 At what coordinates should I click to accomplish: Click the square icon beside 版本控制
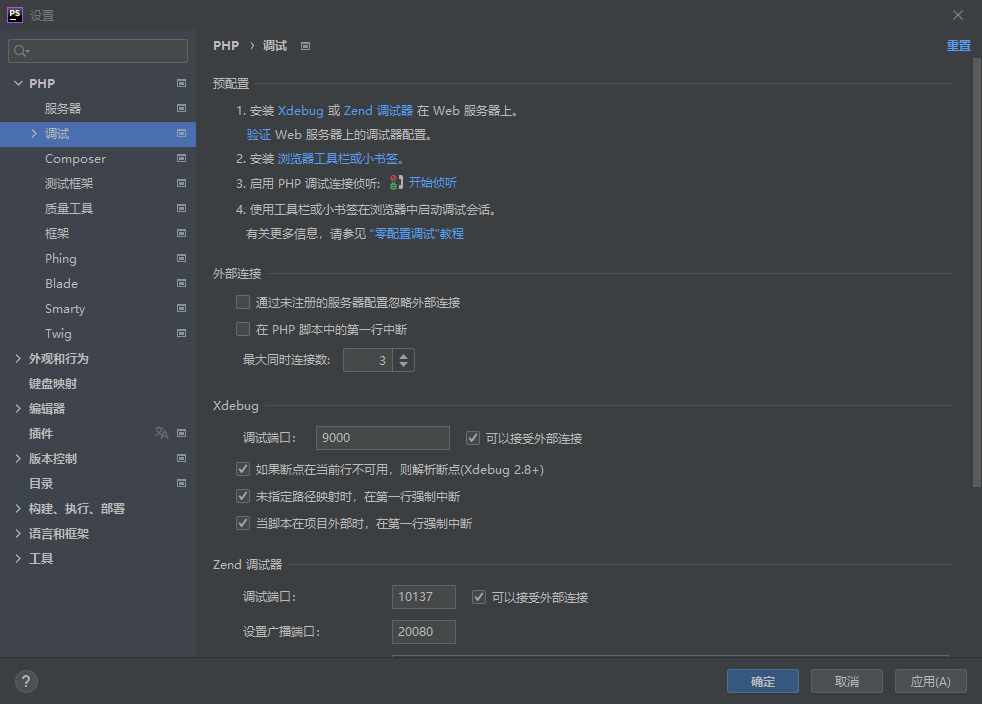[x=181, y=458]
